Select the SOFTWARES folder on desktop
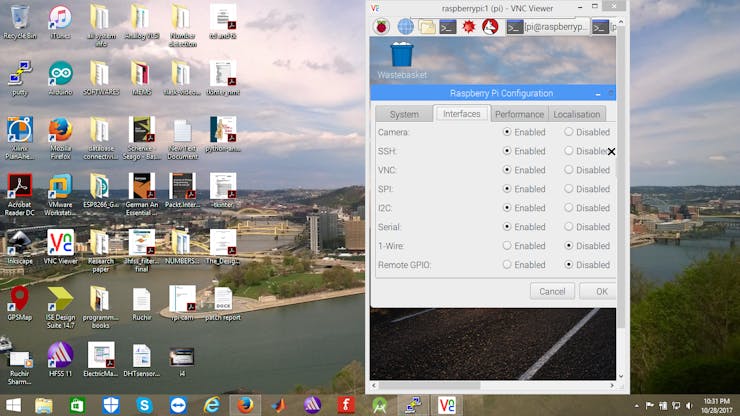The height and width of the screenshot is (416, 740). click(x=101, y=78)
